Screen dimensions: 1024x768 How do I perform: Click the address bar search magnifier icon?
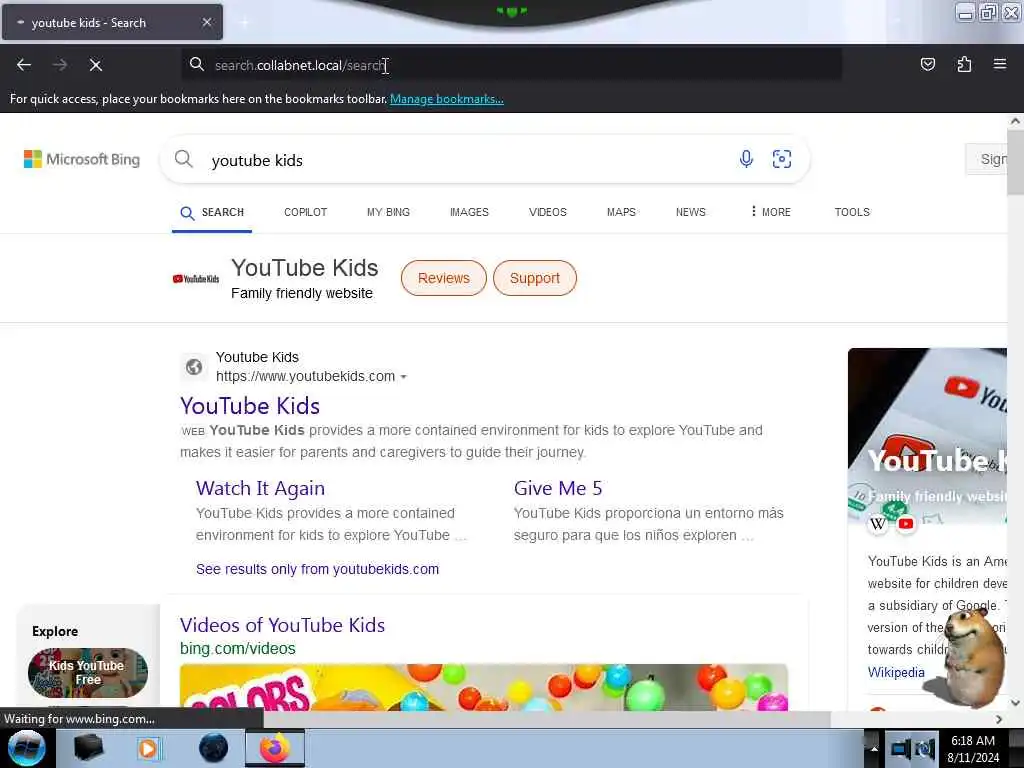(197, 64)
